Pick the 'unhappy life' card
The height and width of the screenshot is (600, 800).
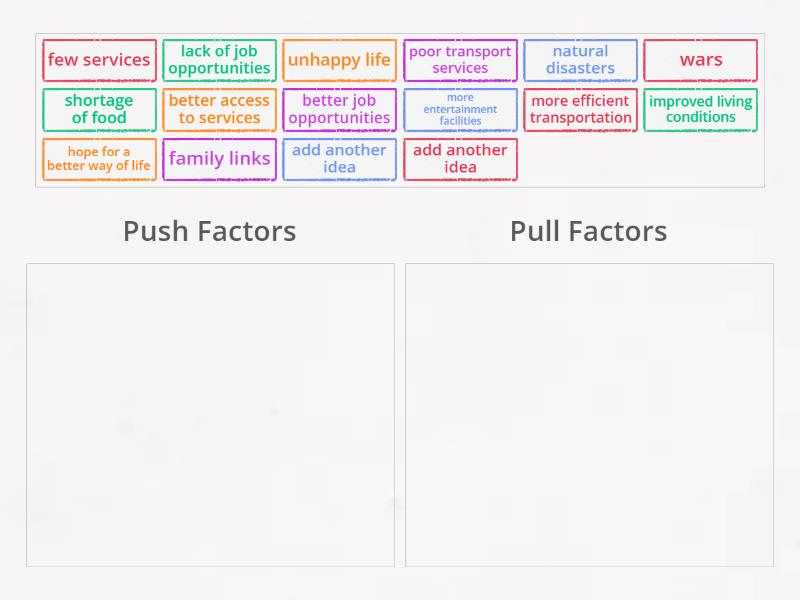pyautogui.click(x=339, y=60)
